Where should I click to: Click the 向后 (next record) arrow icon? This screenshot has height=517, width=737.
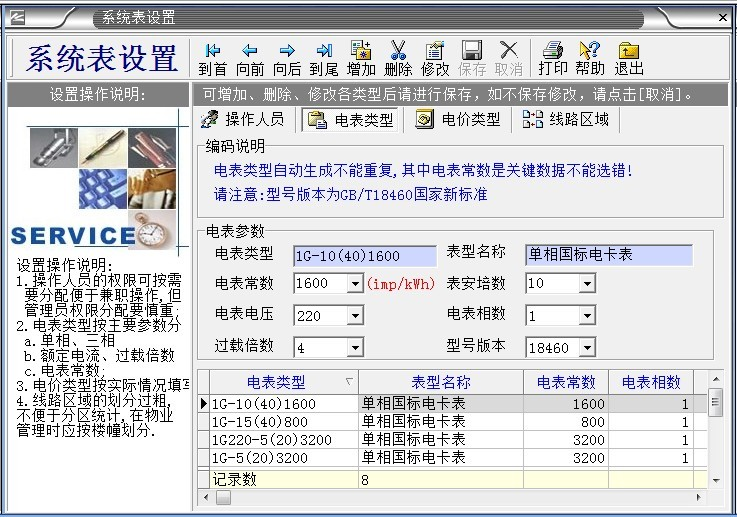(x=287, y=51)
